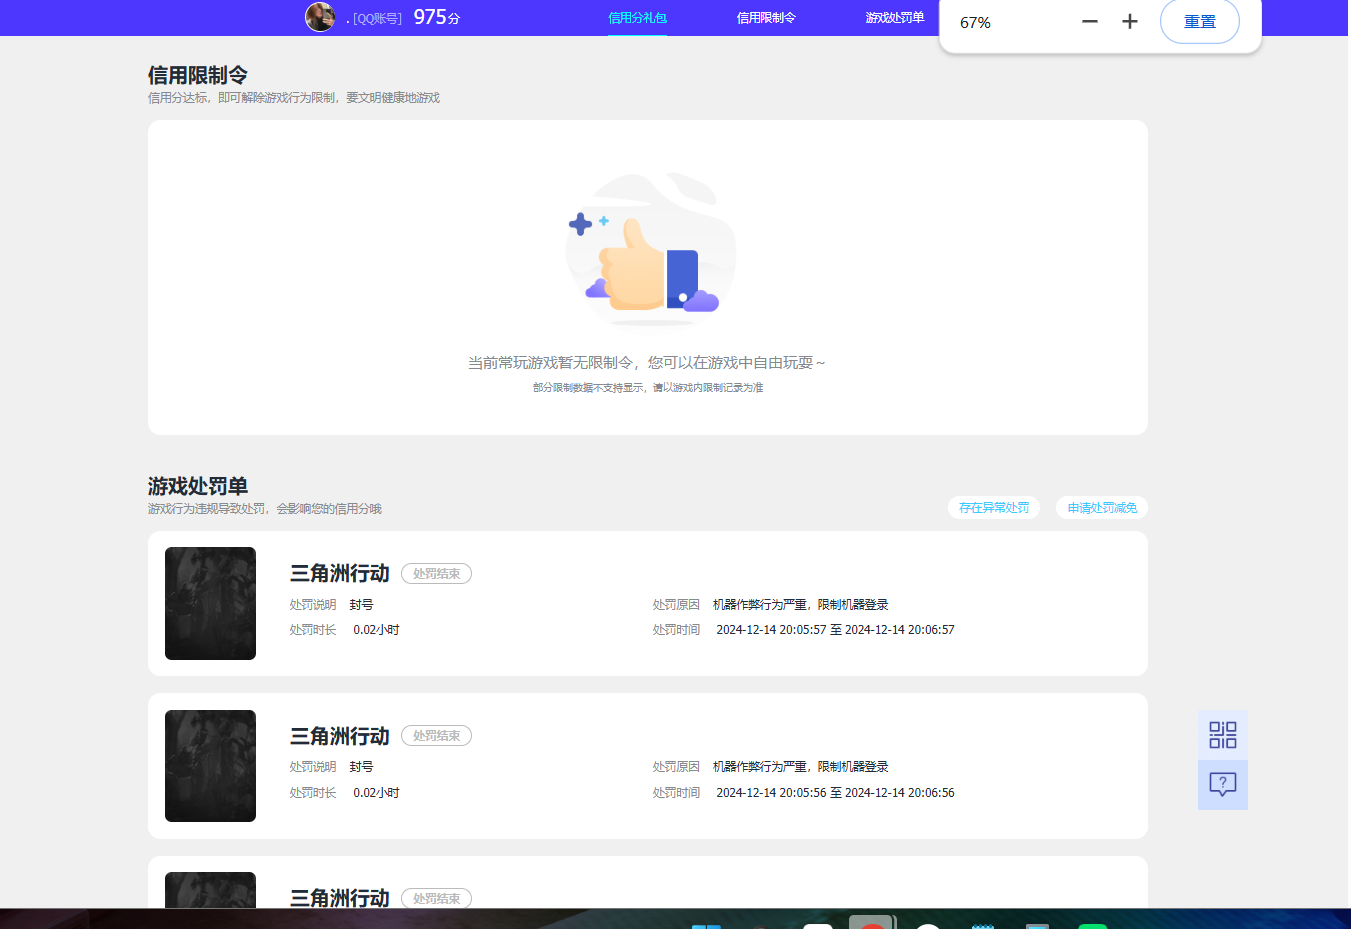Select the 信用分礼包 tab
1351x929 pixels.
(x=637, y=17)
